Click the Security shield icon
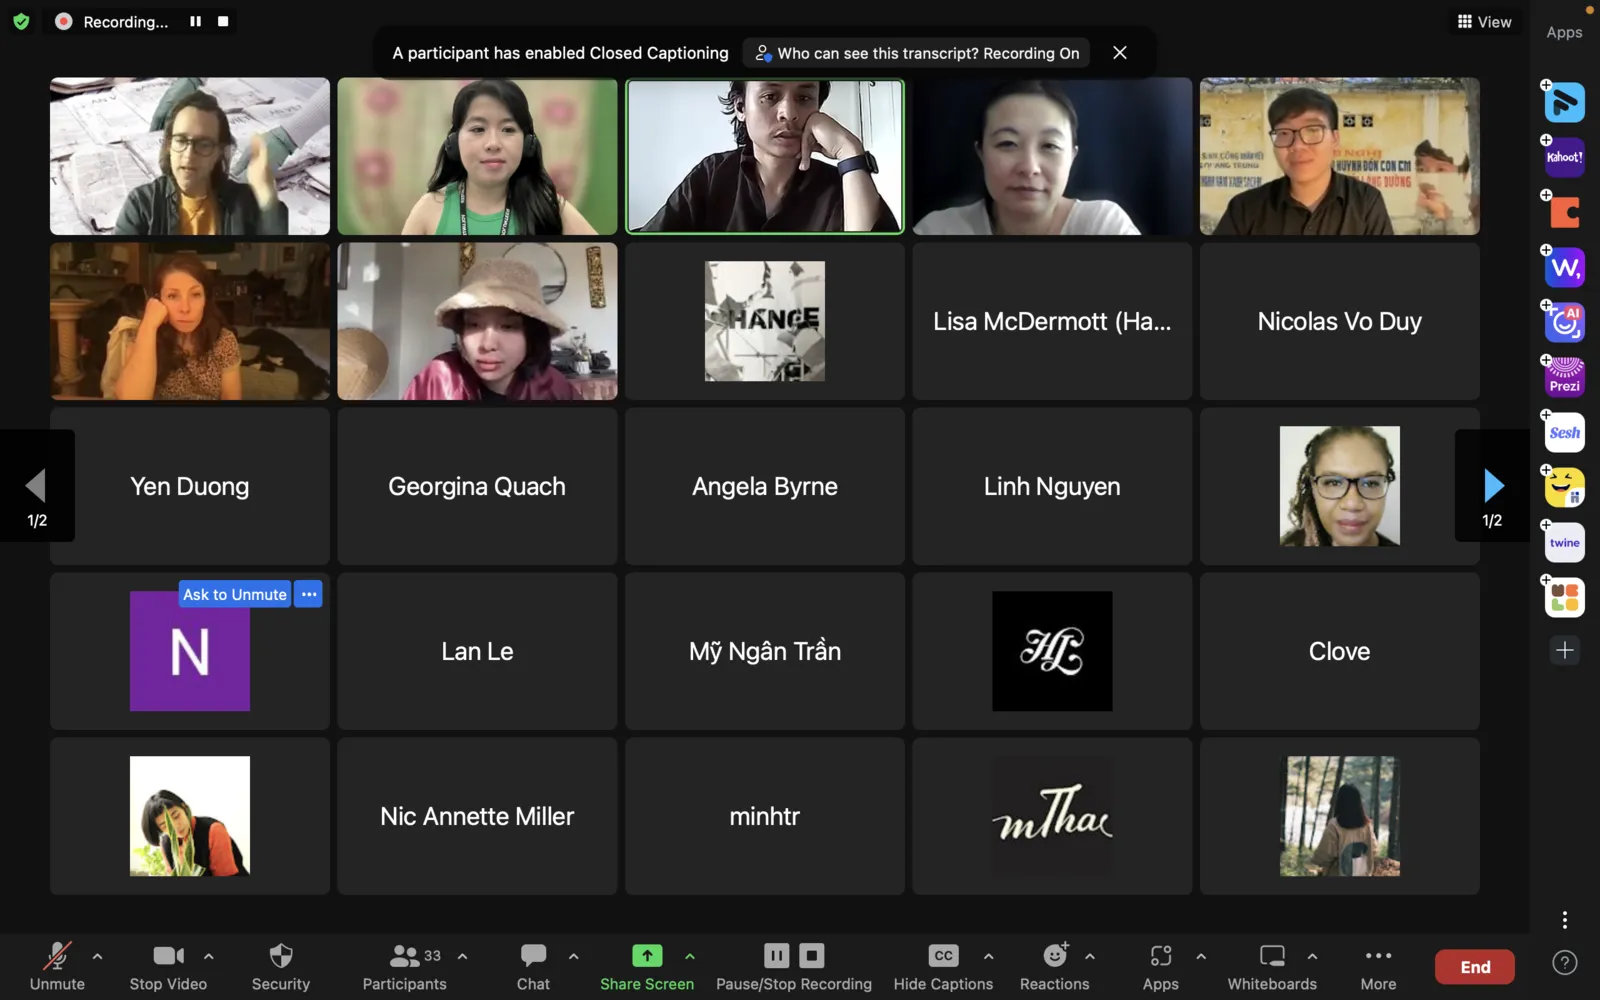1600x1000 pixels. [x=281, y=957]
